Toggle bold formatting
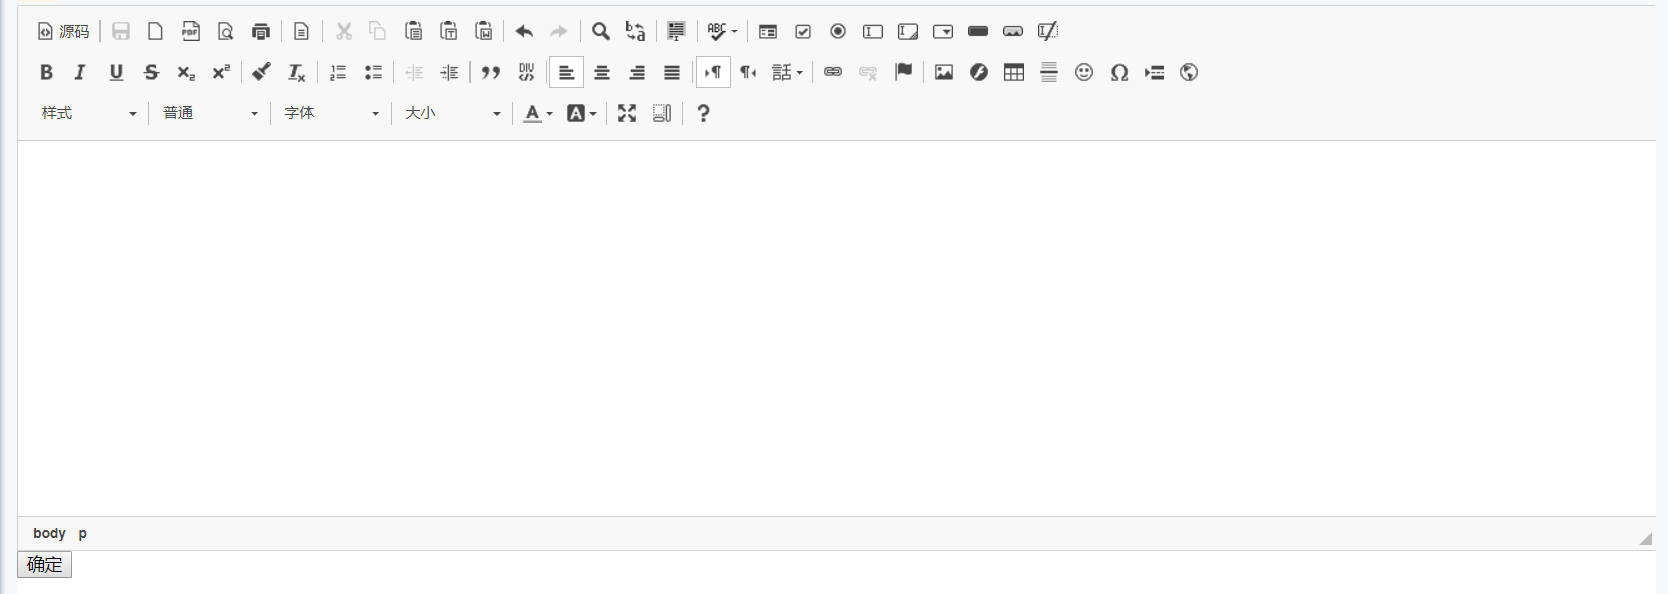 click(46, 73)
